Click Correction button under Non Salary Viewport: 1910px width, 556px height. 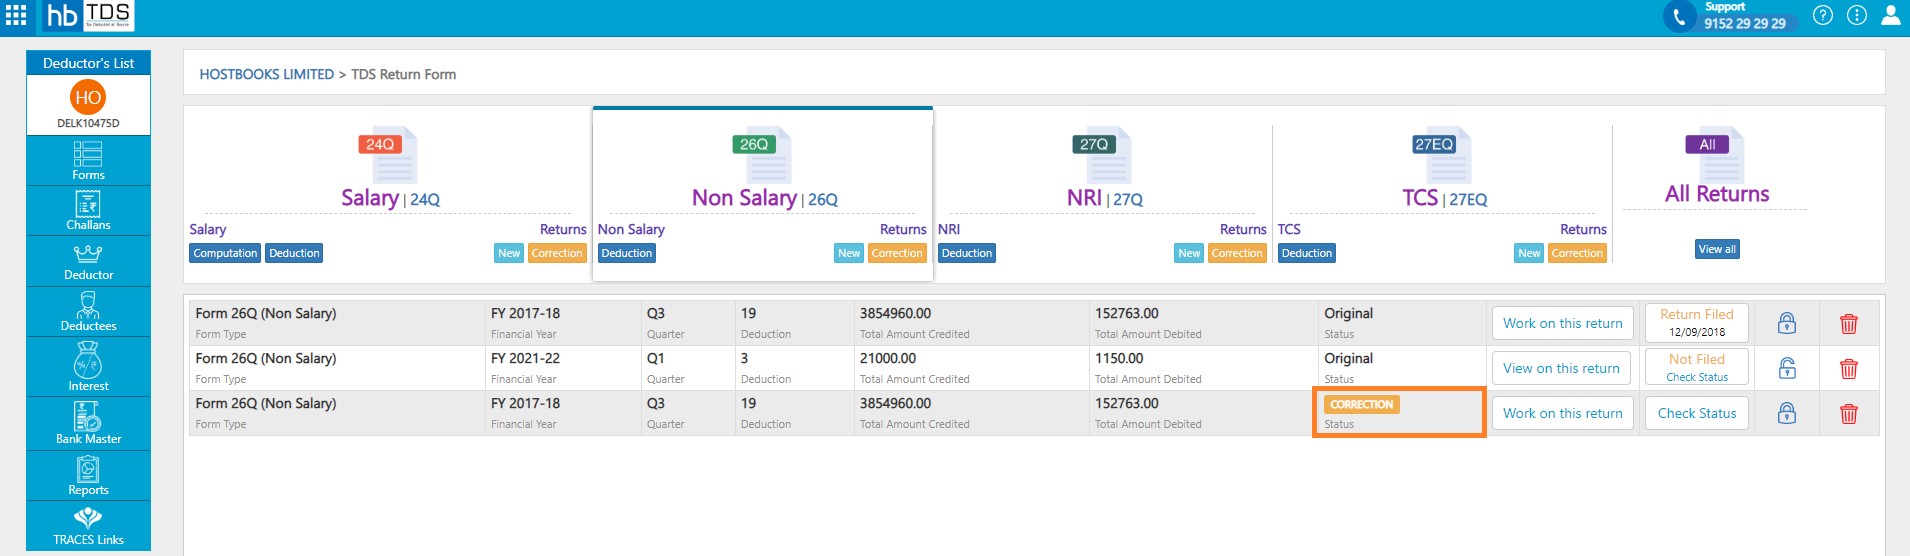897,253
